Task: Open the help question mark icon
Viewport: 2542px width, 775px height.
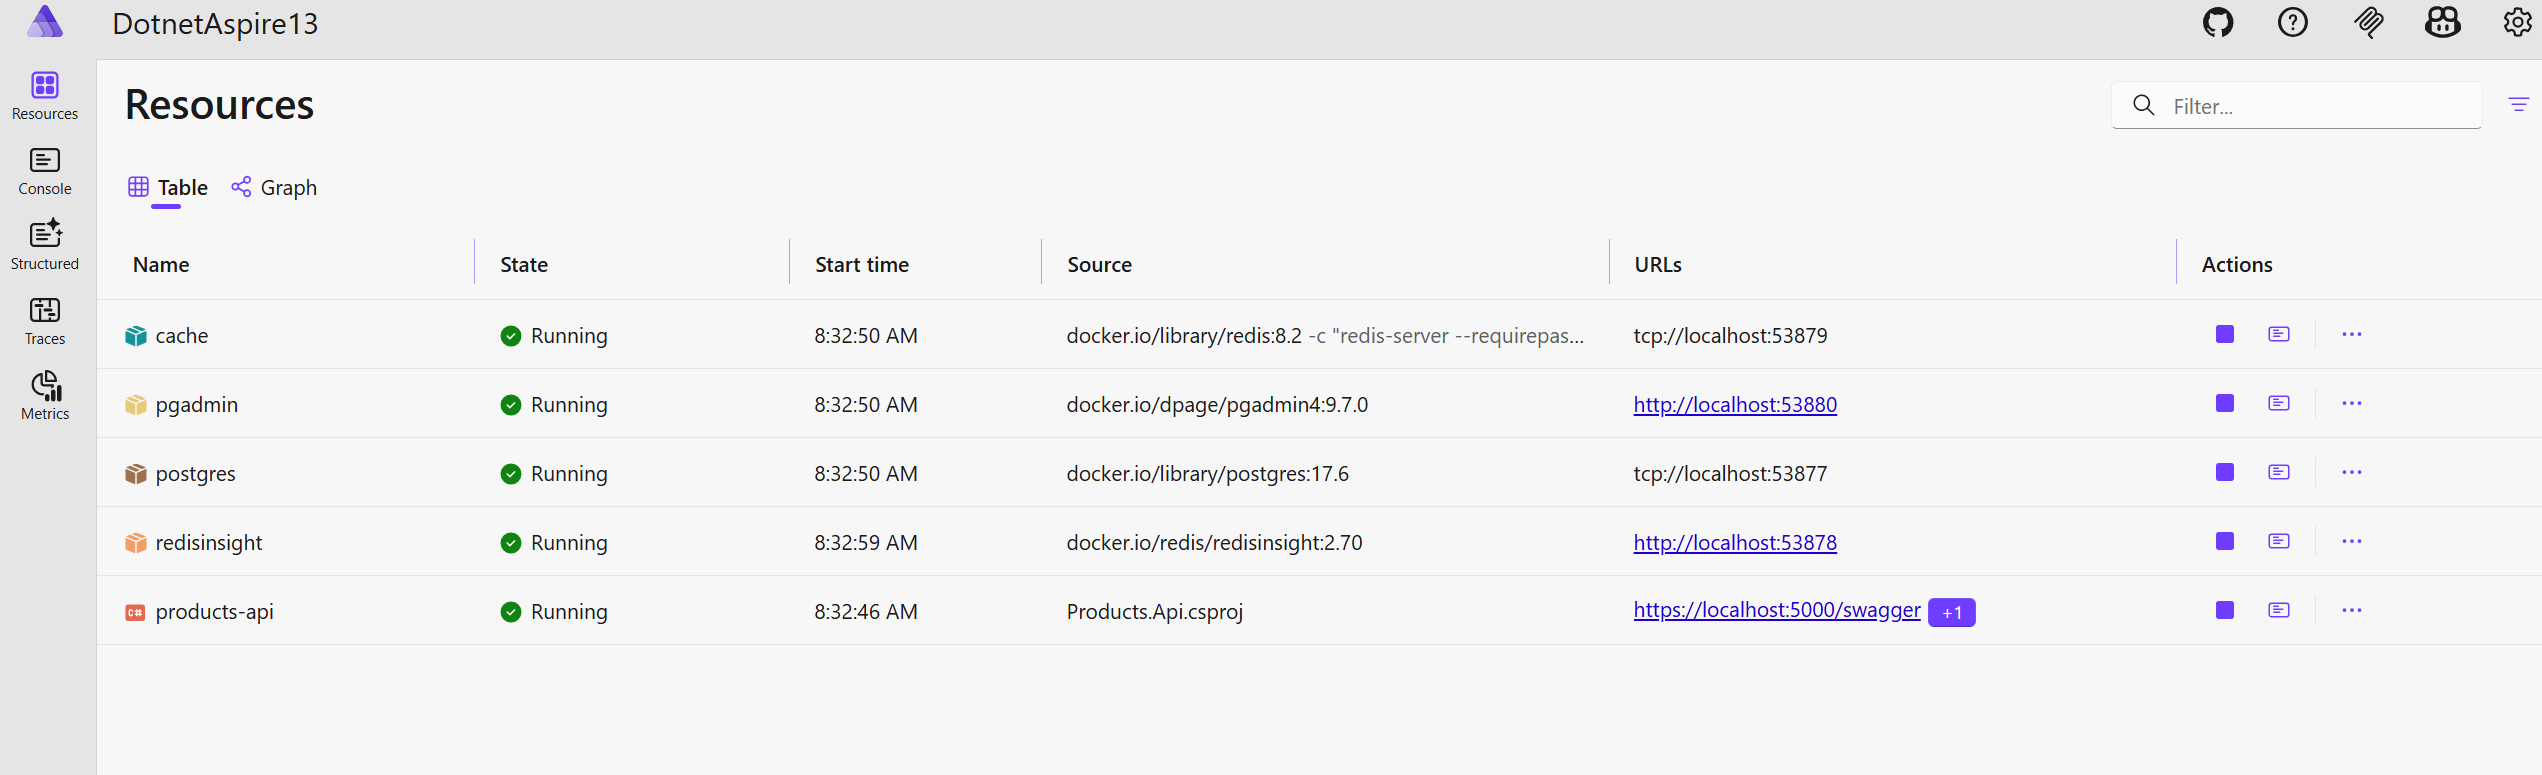Action: point(2292,23)
